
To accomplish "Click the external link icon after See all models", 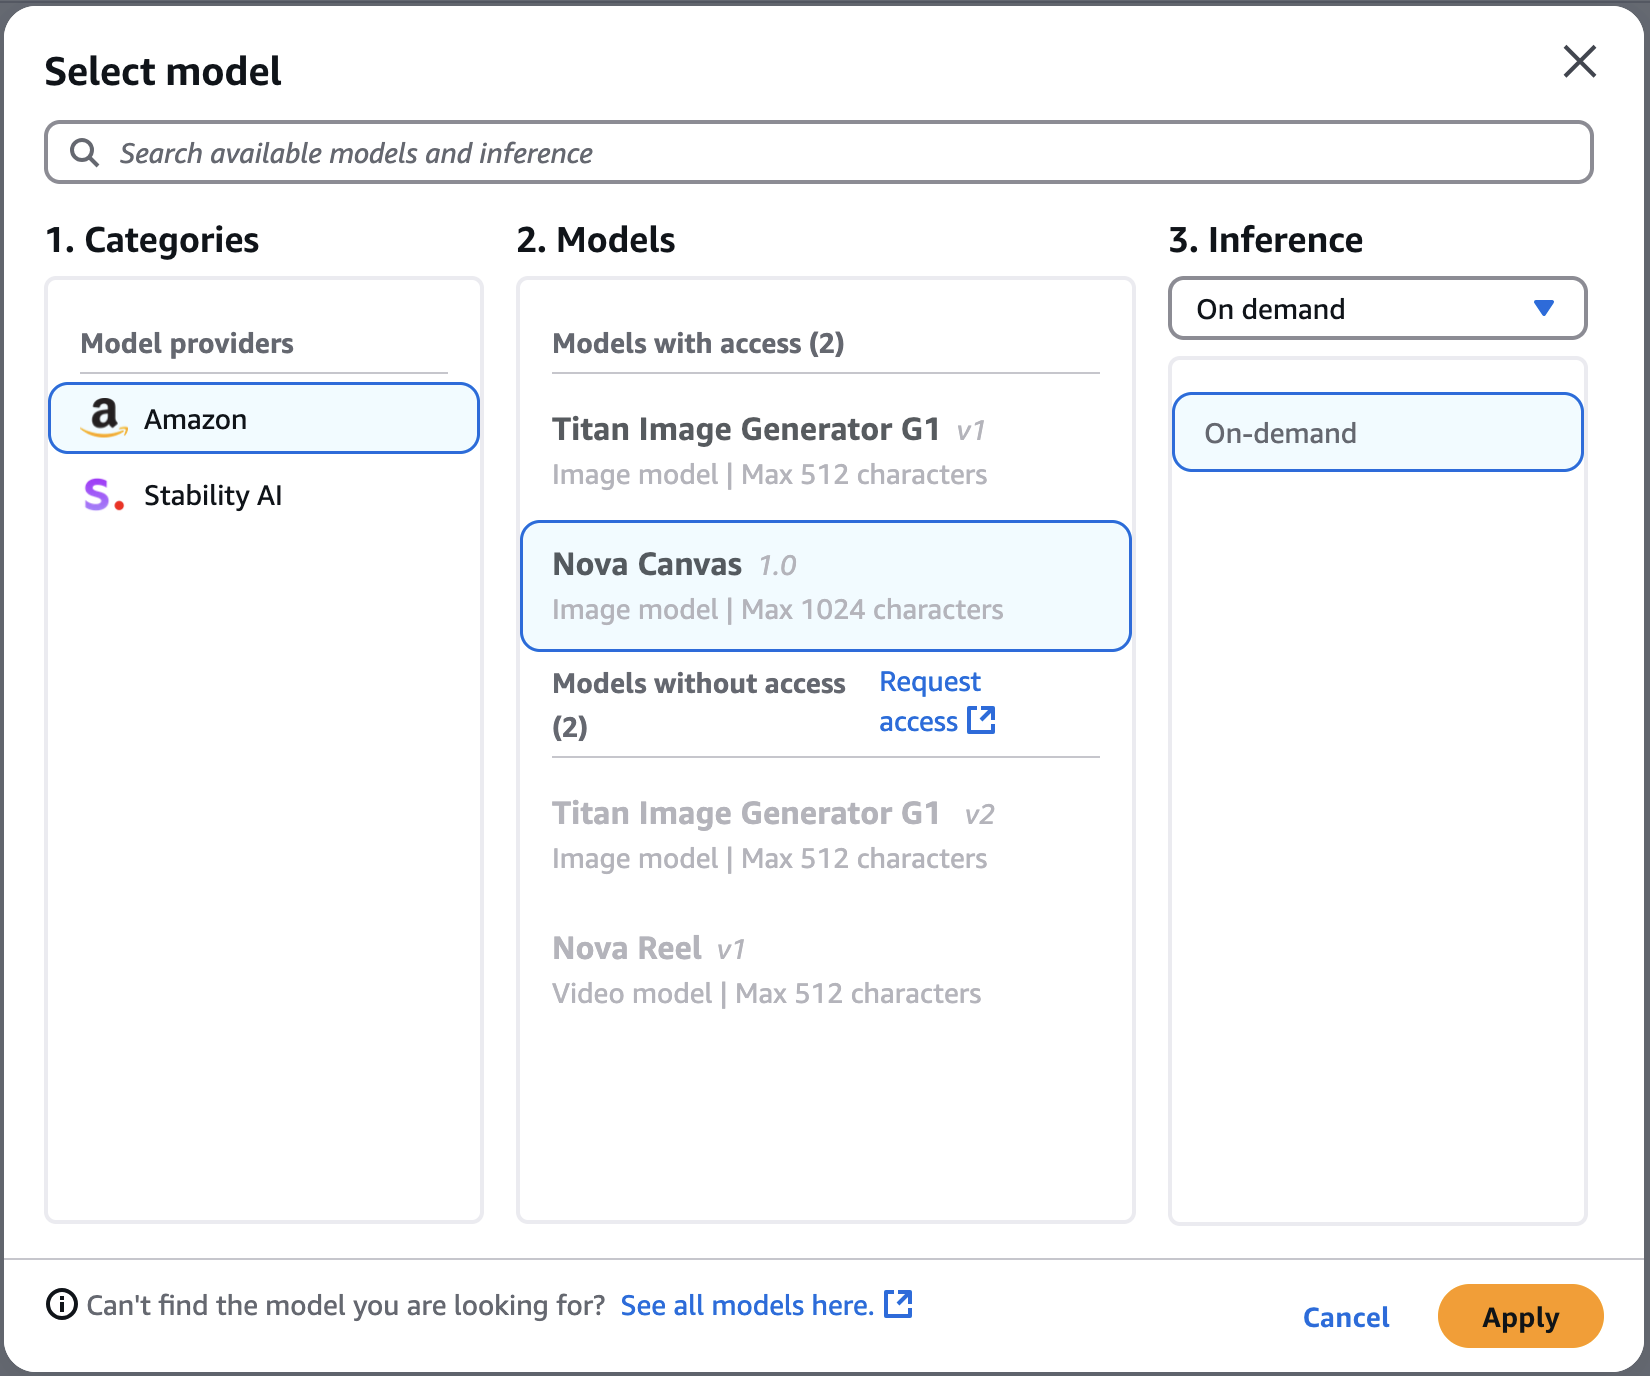I will (x=898, y=1304).
